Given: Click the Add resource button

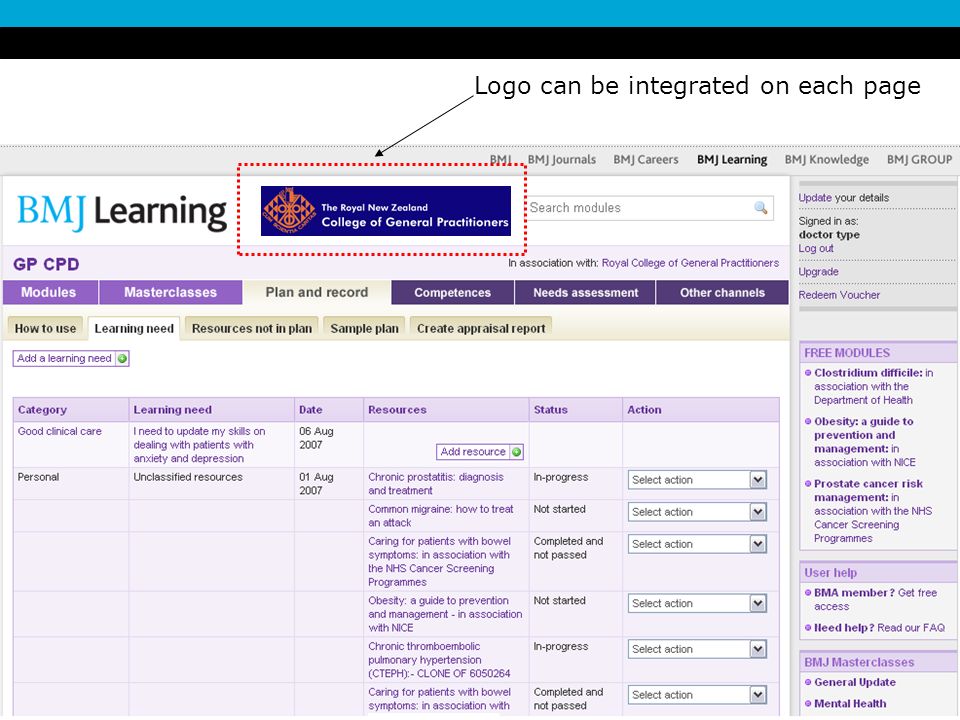Looking at the screenshot, I should [480, 452].
